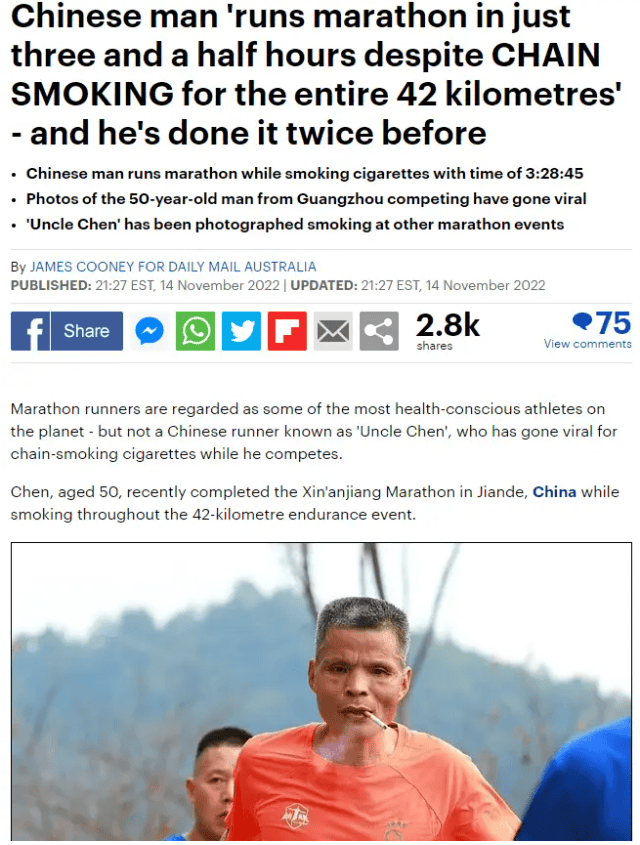
Task: Click the article headline about chain smoking
Action: pyautogui.click(x=316, y=74)
